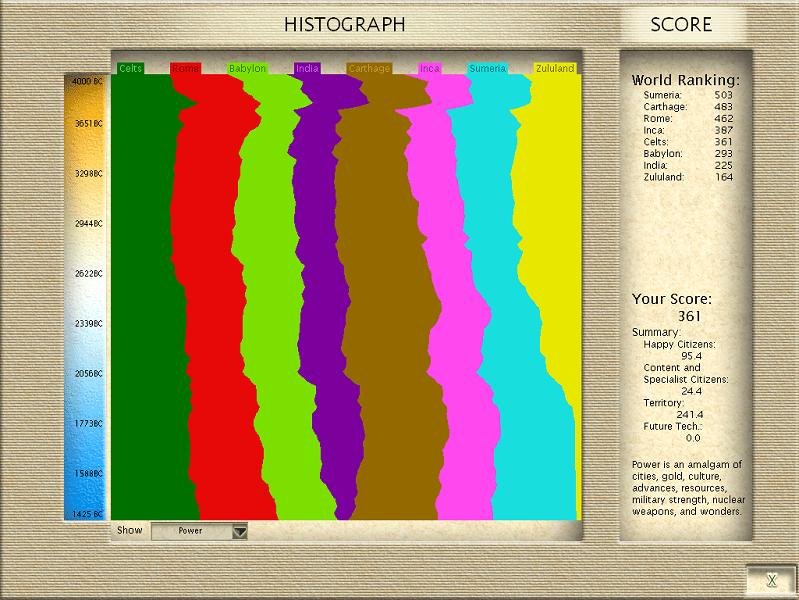Click the Carthage label above the graph
This screenshot has height=600, width=799.
[x=369, y=69]
